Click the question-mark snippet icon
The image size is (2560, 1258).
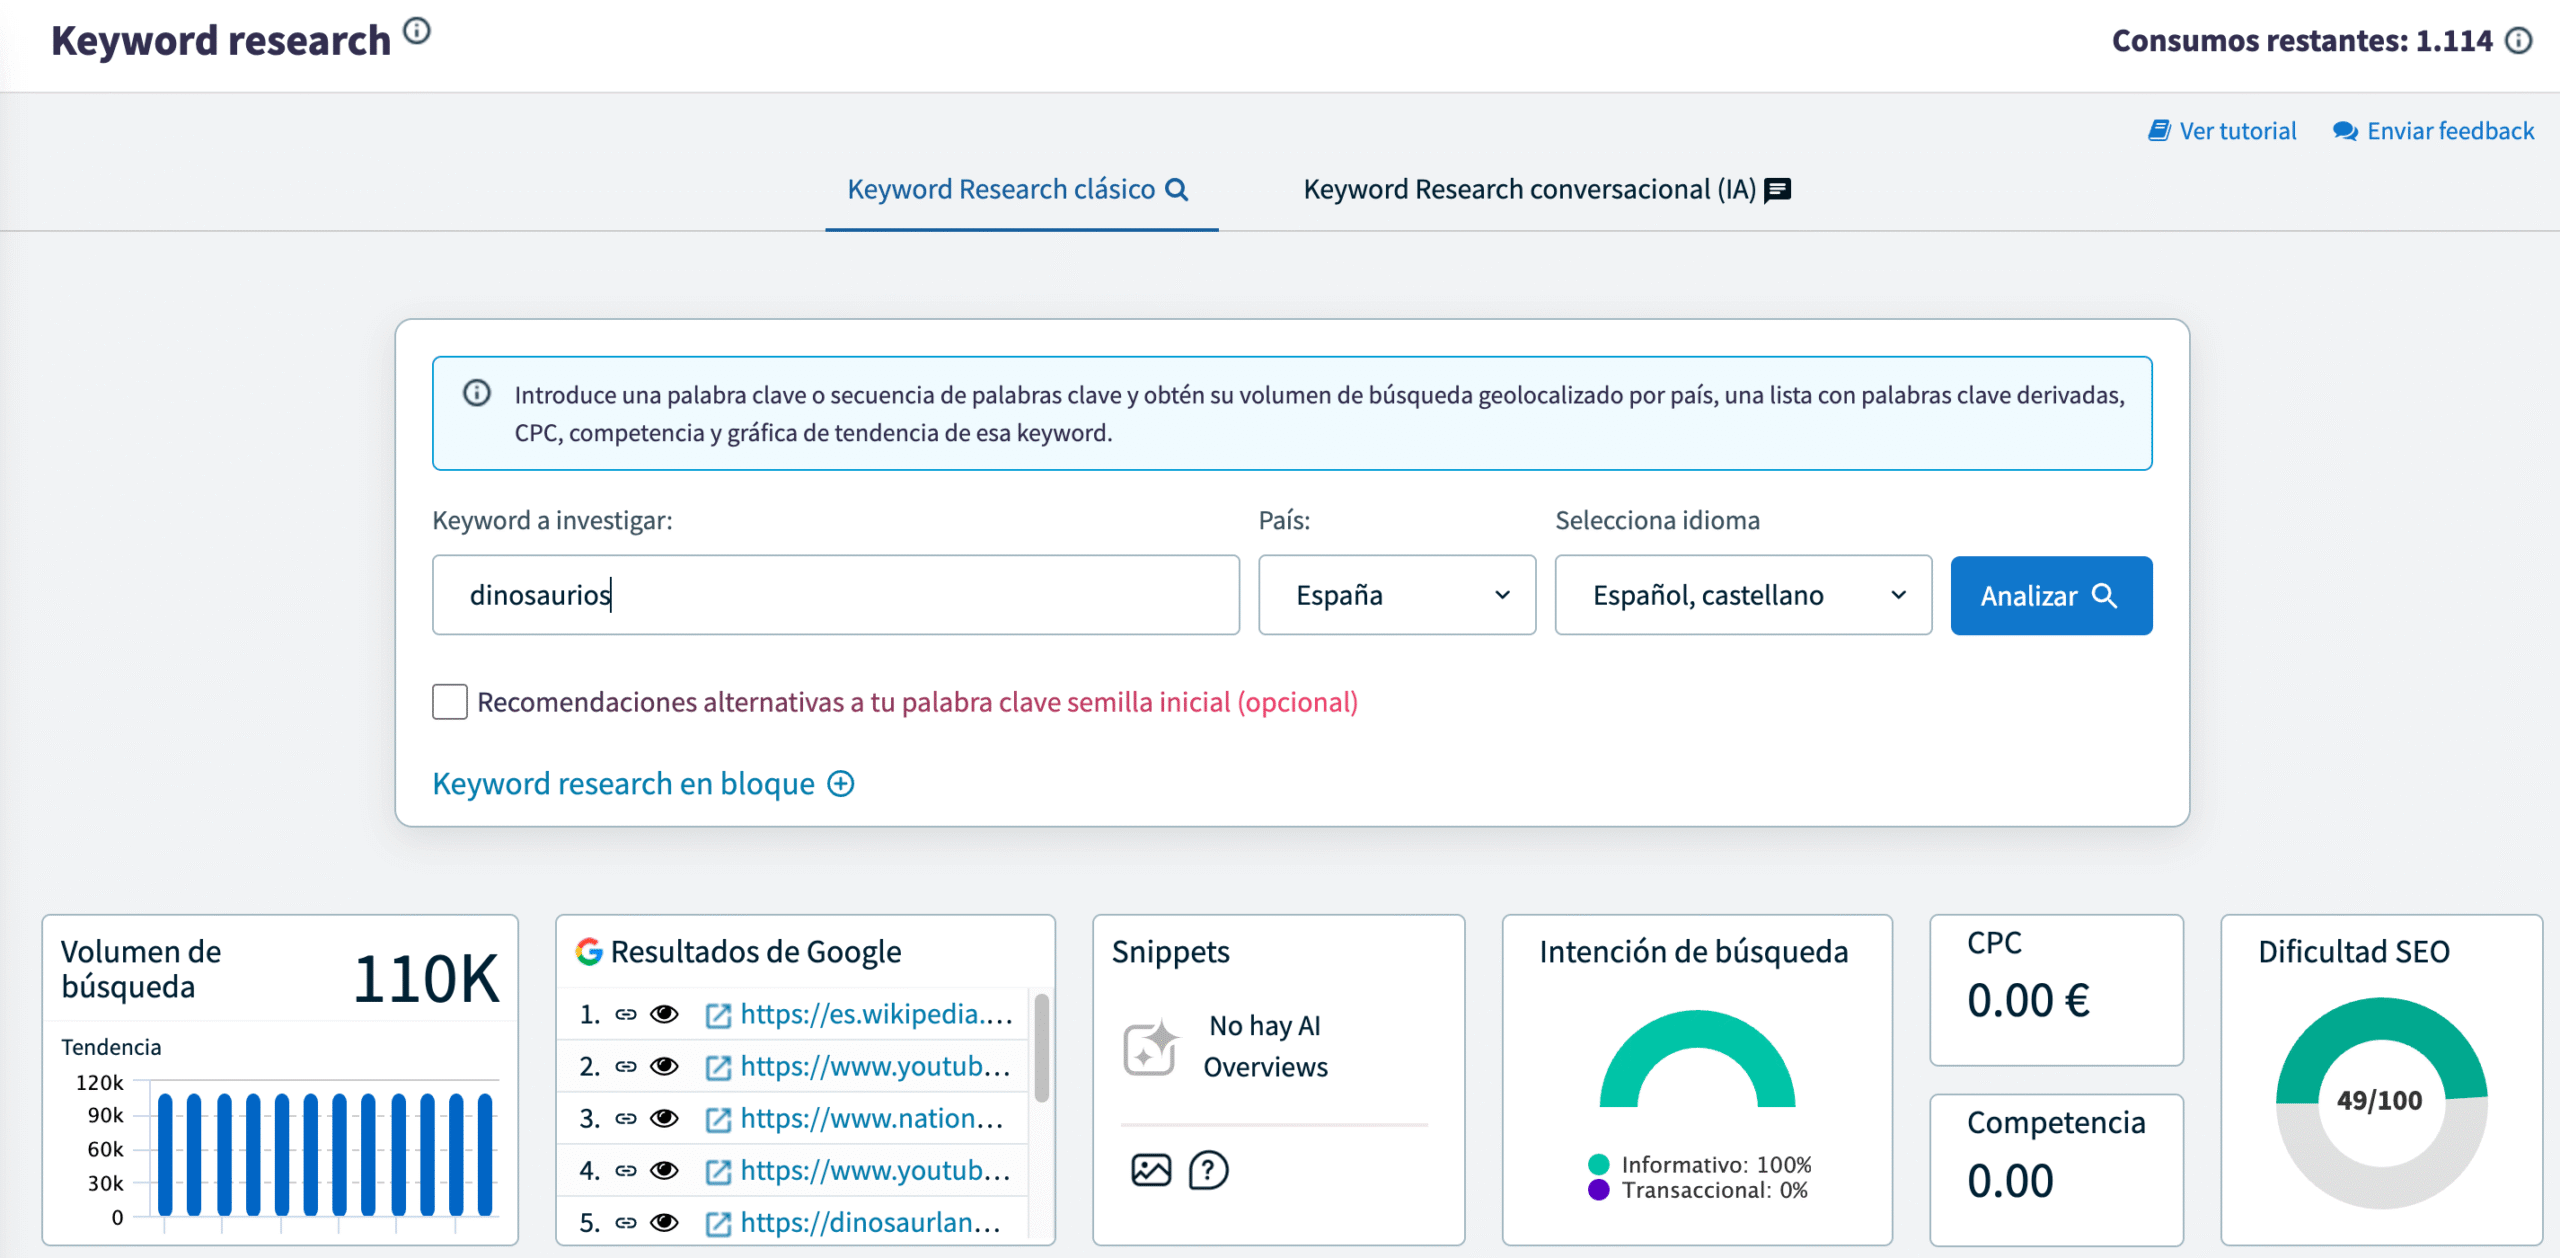[x=1208, y=1170]
